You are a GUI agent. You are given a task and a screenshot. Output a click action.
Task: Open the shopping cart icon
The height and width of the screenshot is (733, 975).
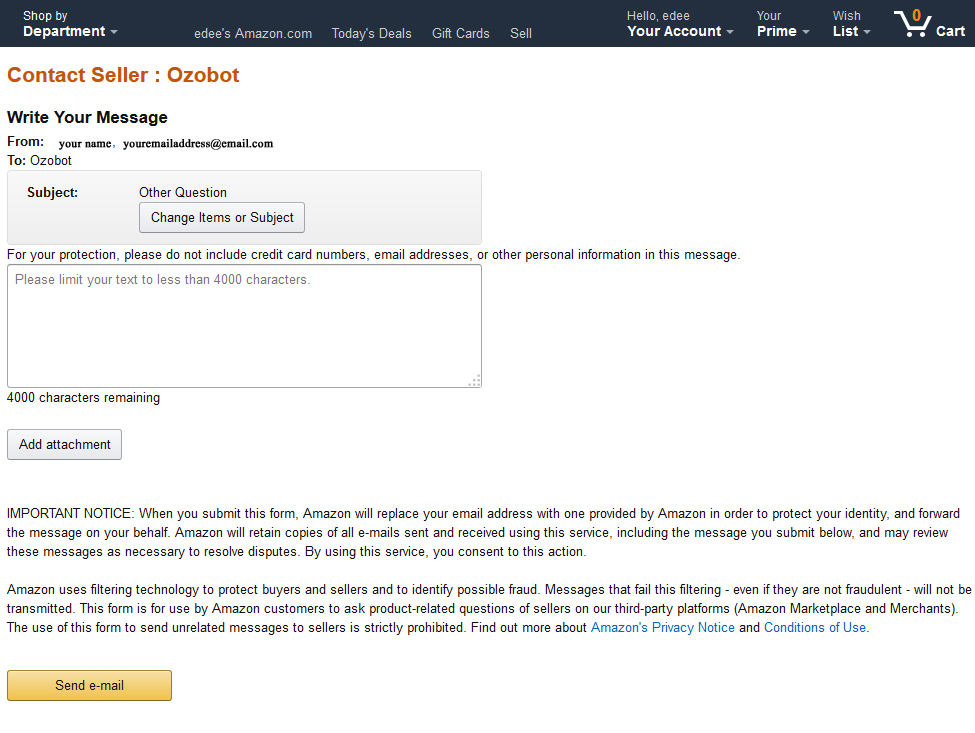pyautogui.click(x=912, y=24)
